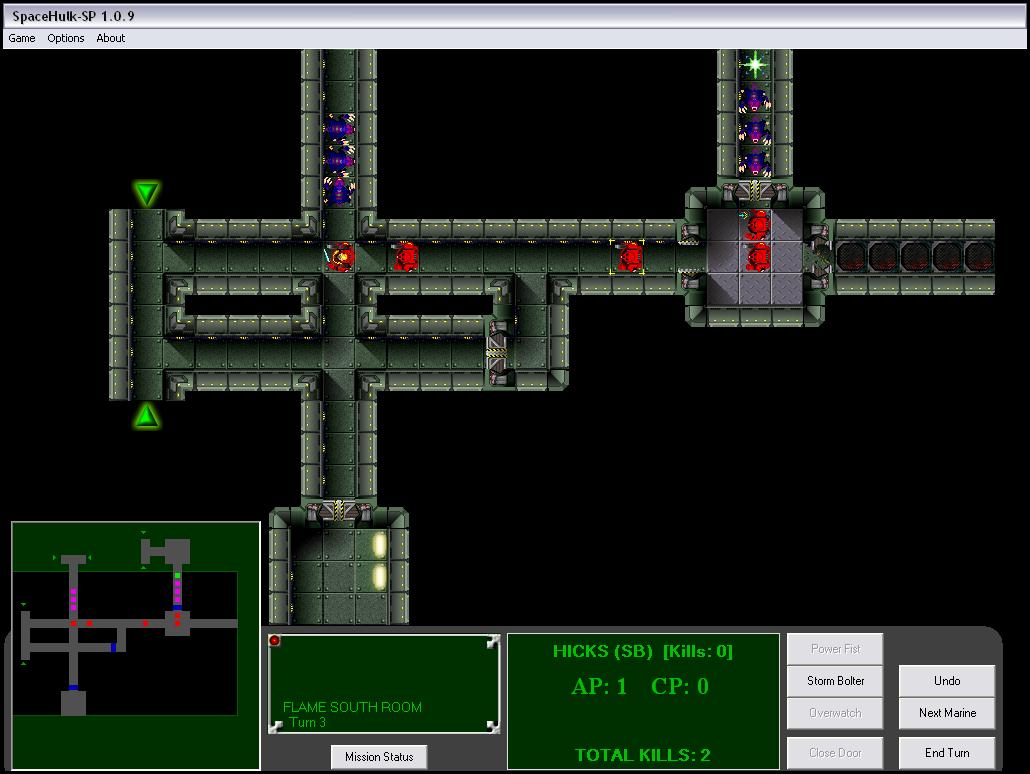Target the topmost genestealer in the right corridor
The width and height of the screenshot is (1030, 774).
[x=755, y=101]
